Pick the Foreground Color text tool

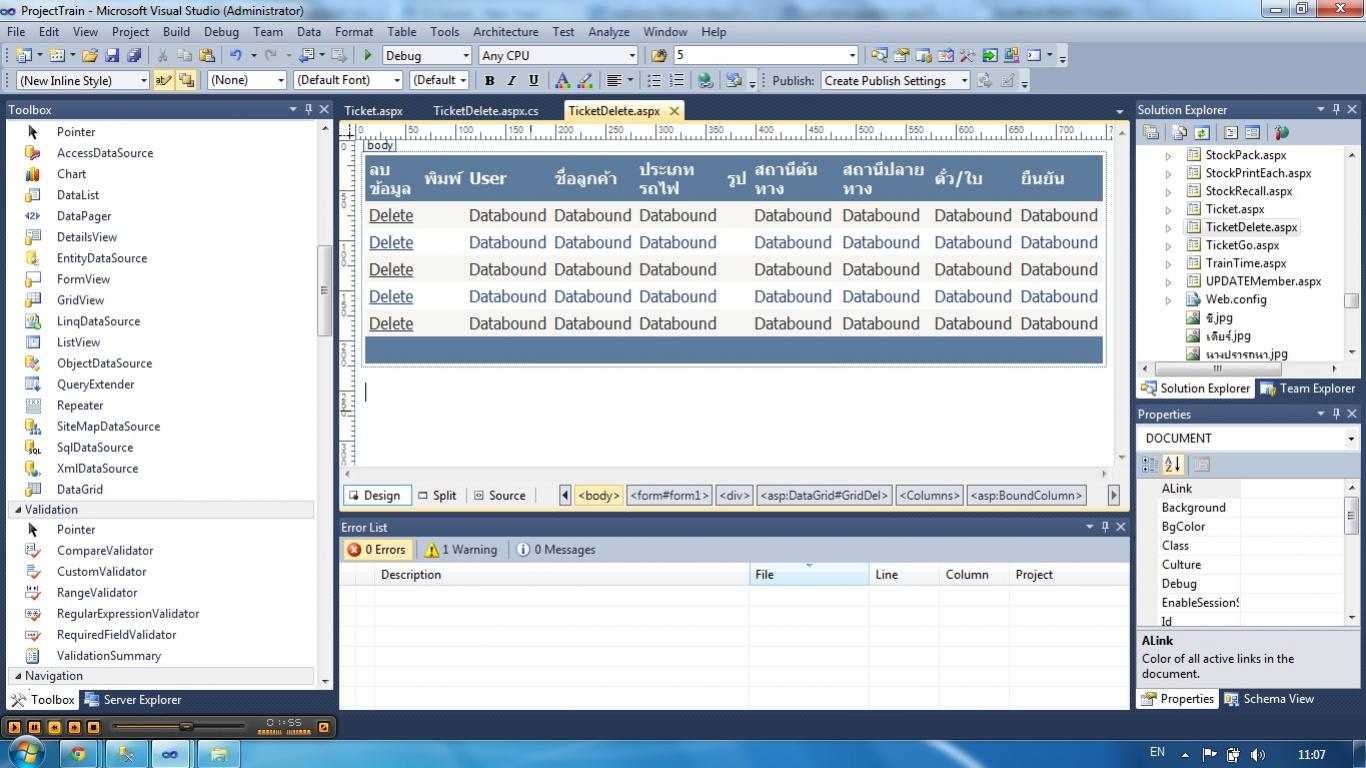point(562,81)
